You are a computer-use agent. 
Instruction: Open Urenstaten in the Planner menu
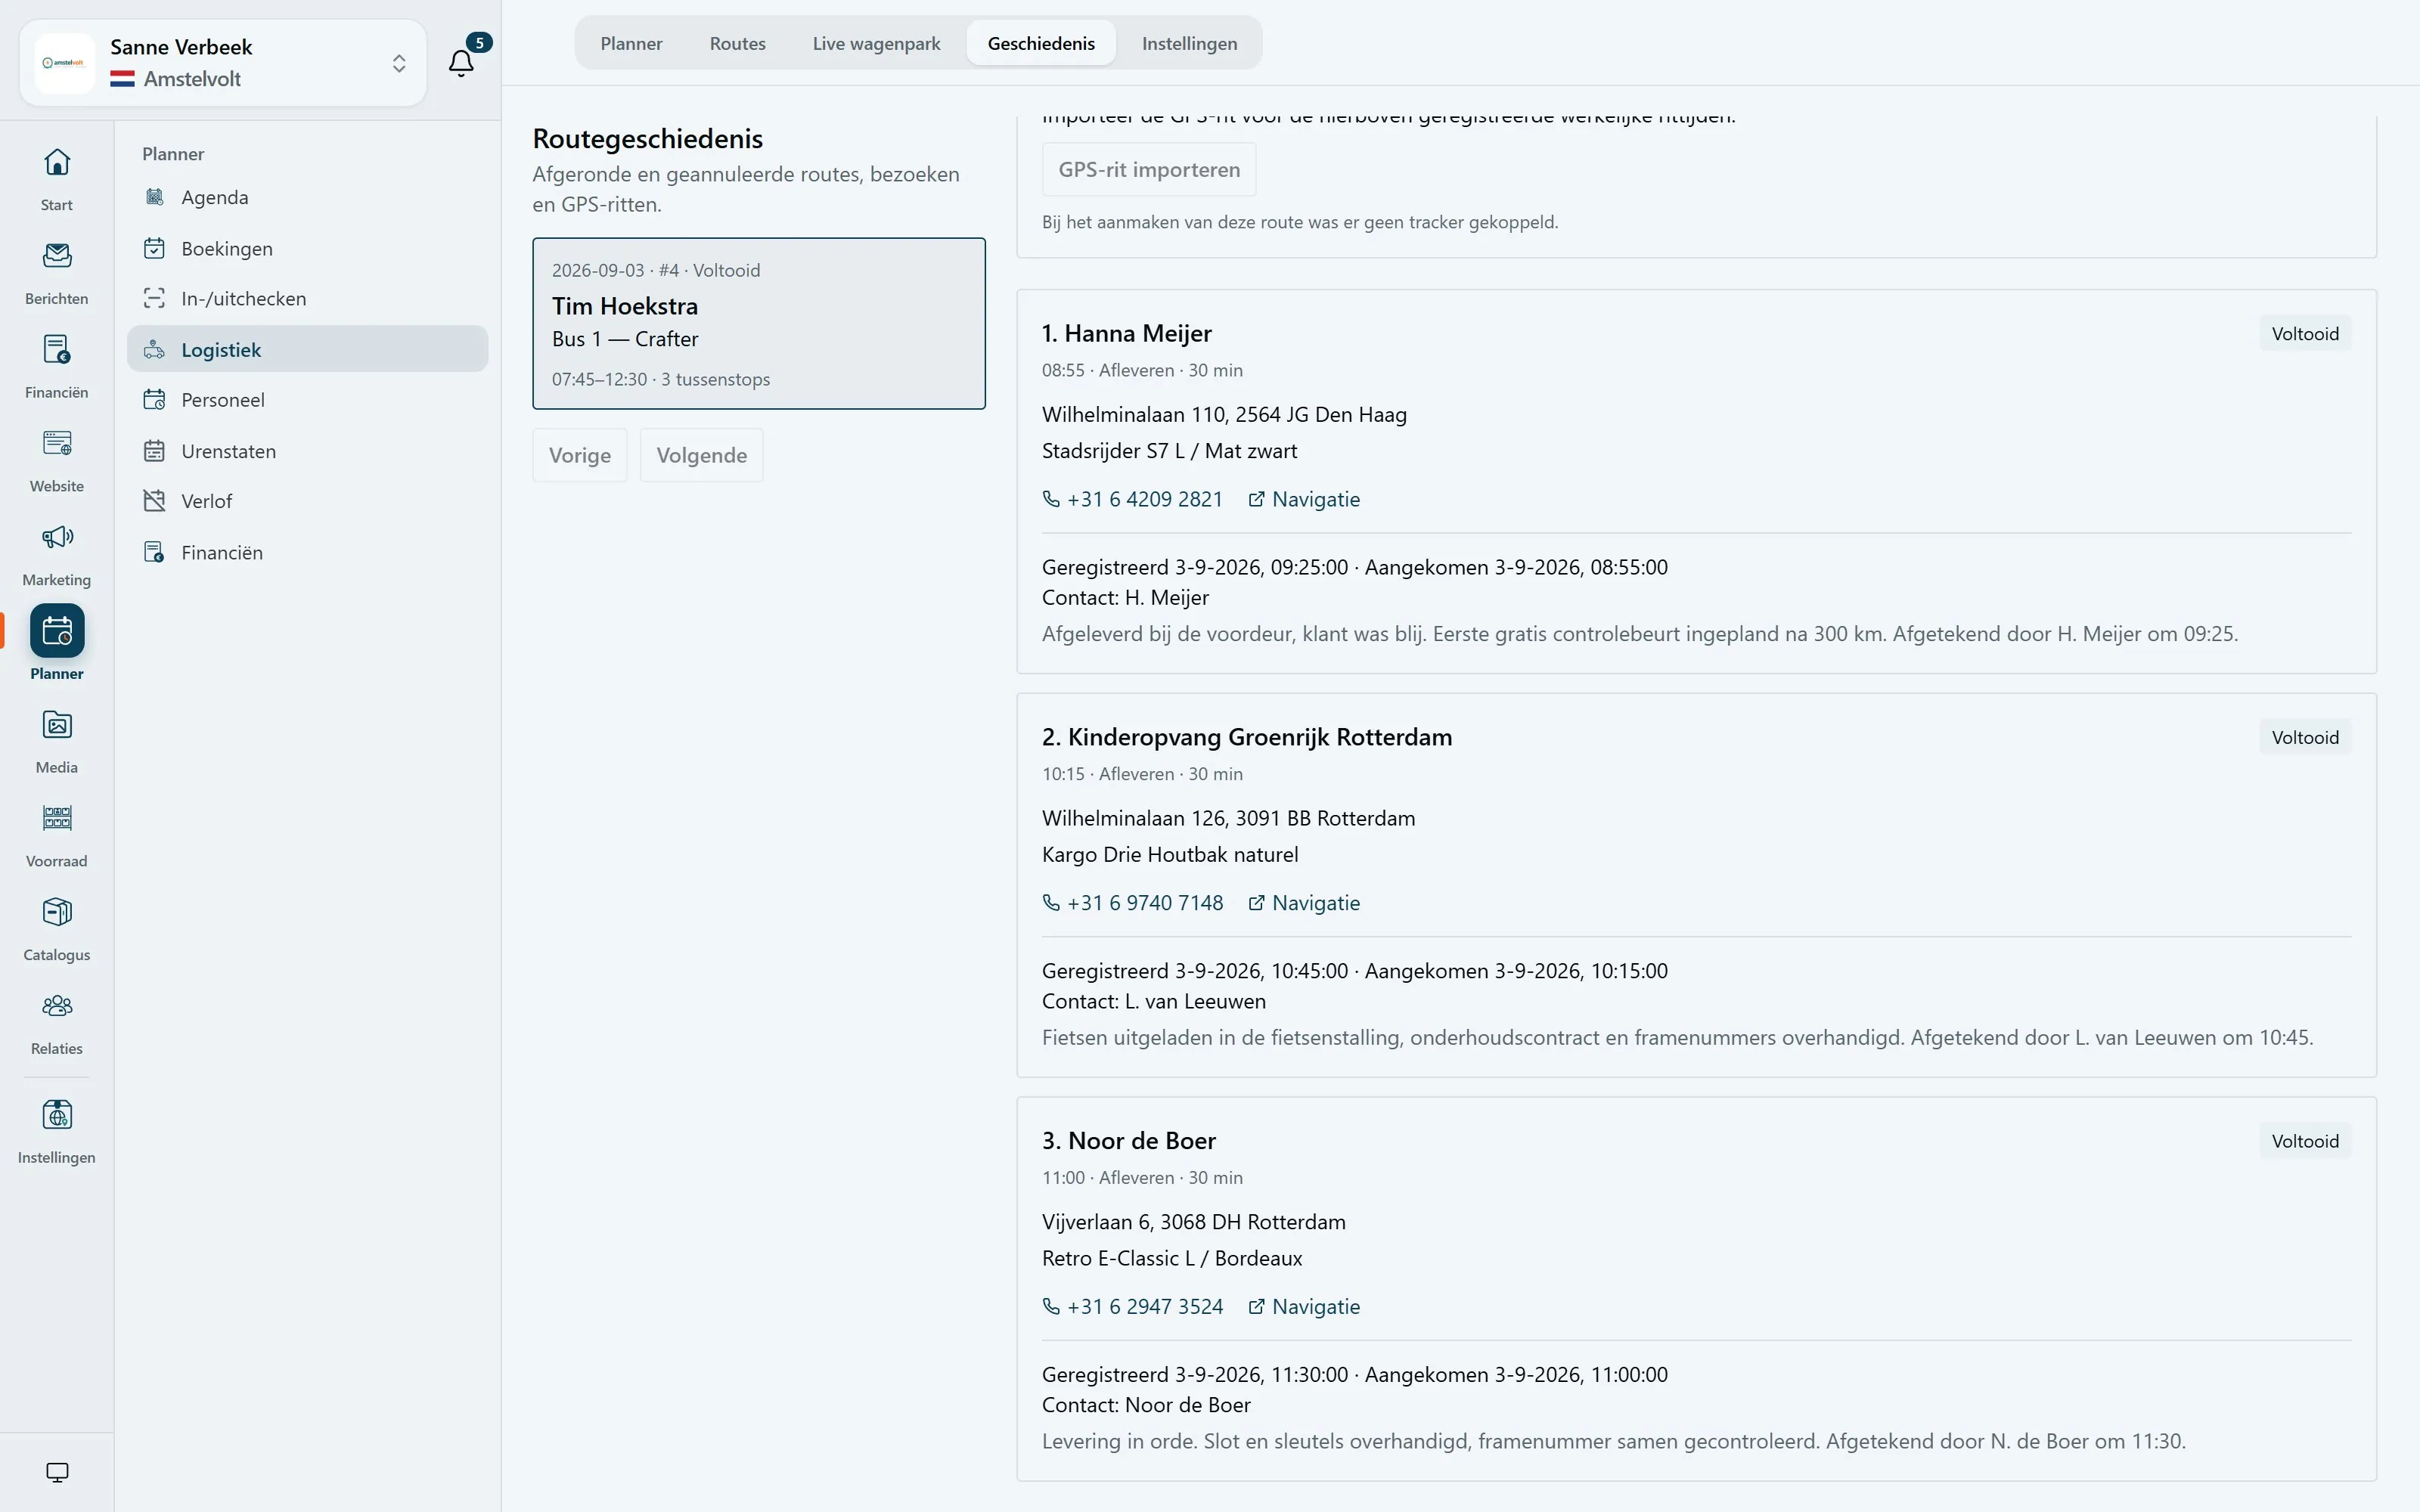(x=307, y=451)
